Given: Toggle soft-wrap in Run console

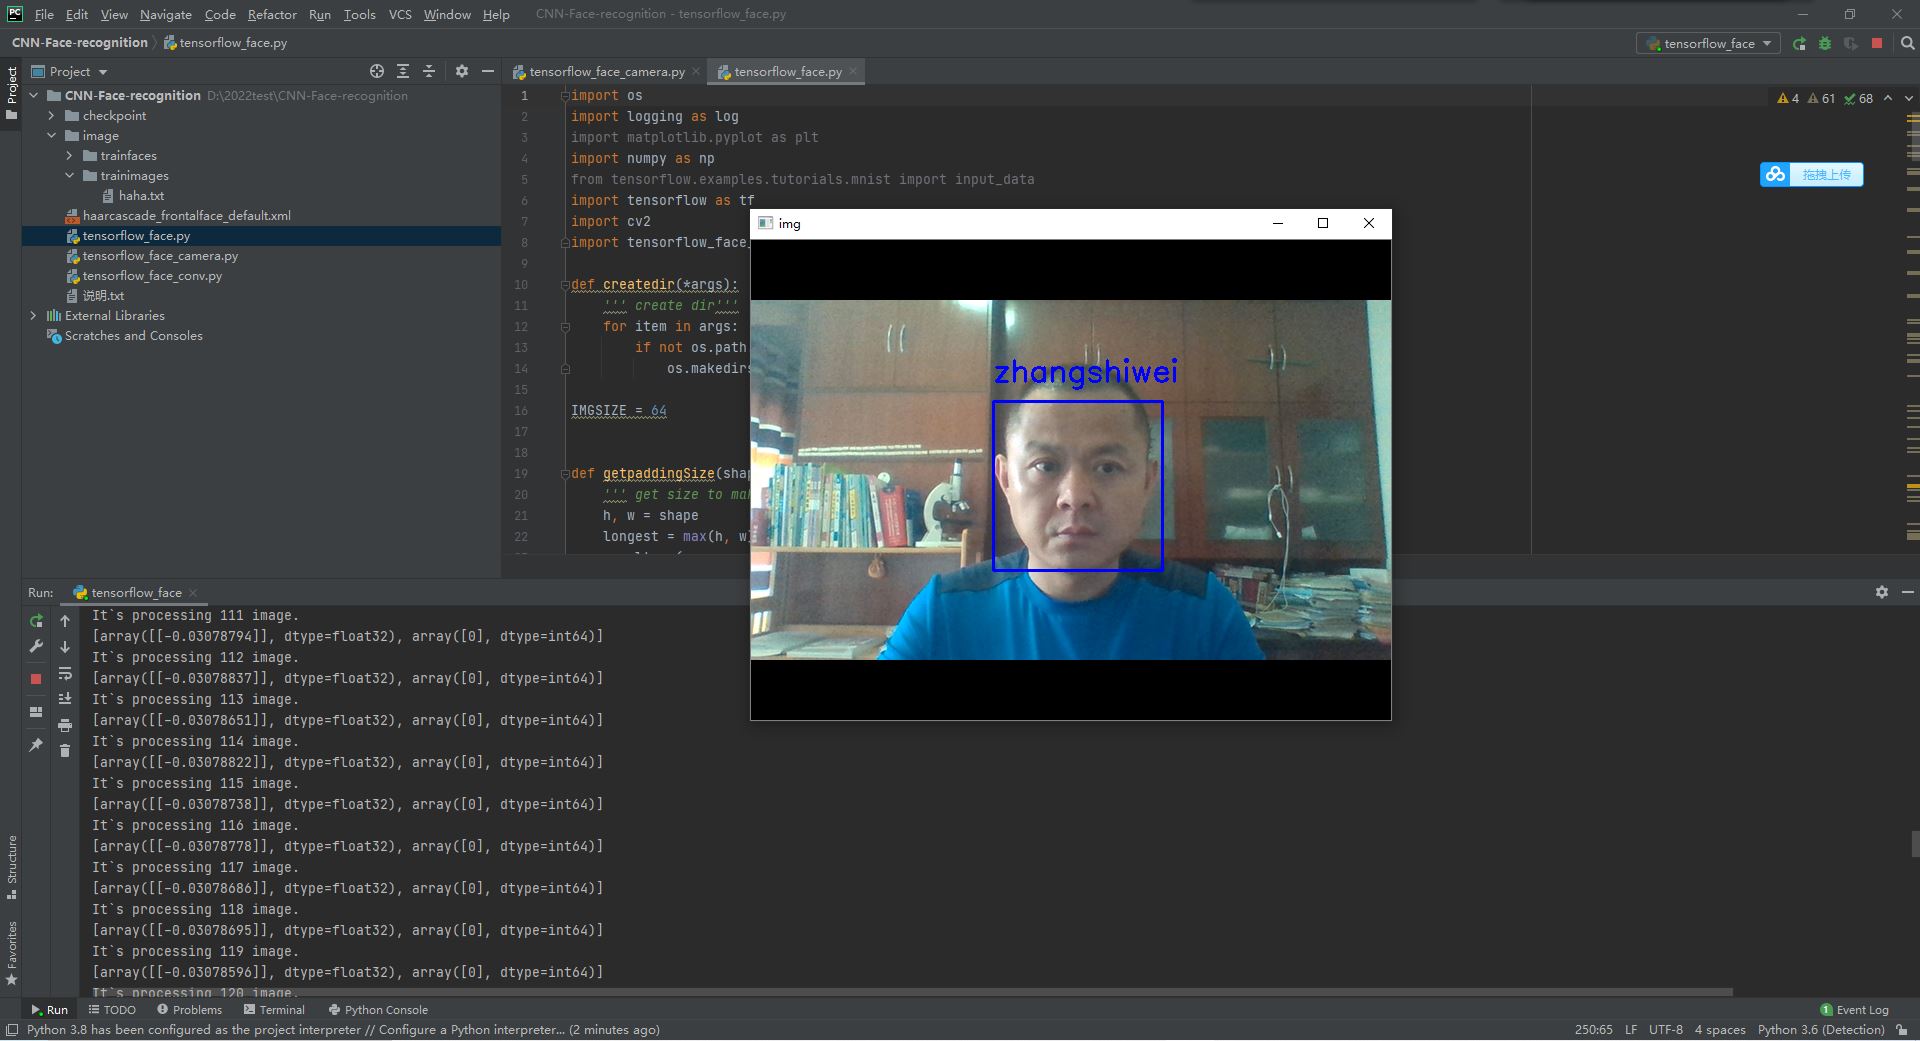Looking at the screenshot, I should click(x=65, y=673).
